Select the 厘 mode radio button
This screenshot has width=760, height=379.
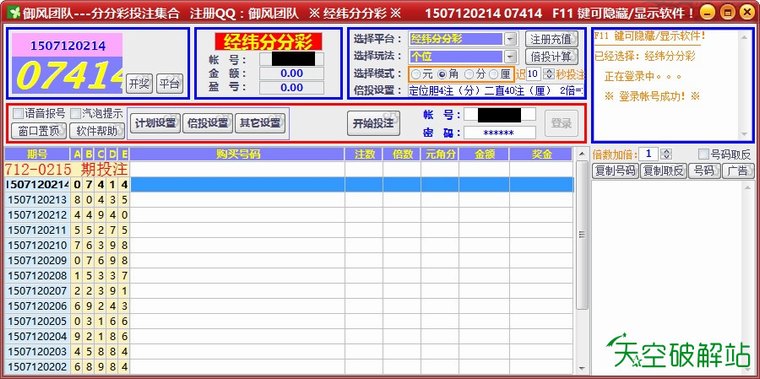tap(493, 75)
